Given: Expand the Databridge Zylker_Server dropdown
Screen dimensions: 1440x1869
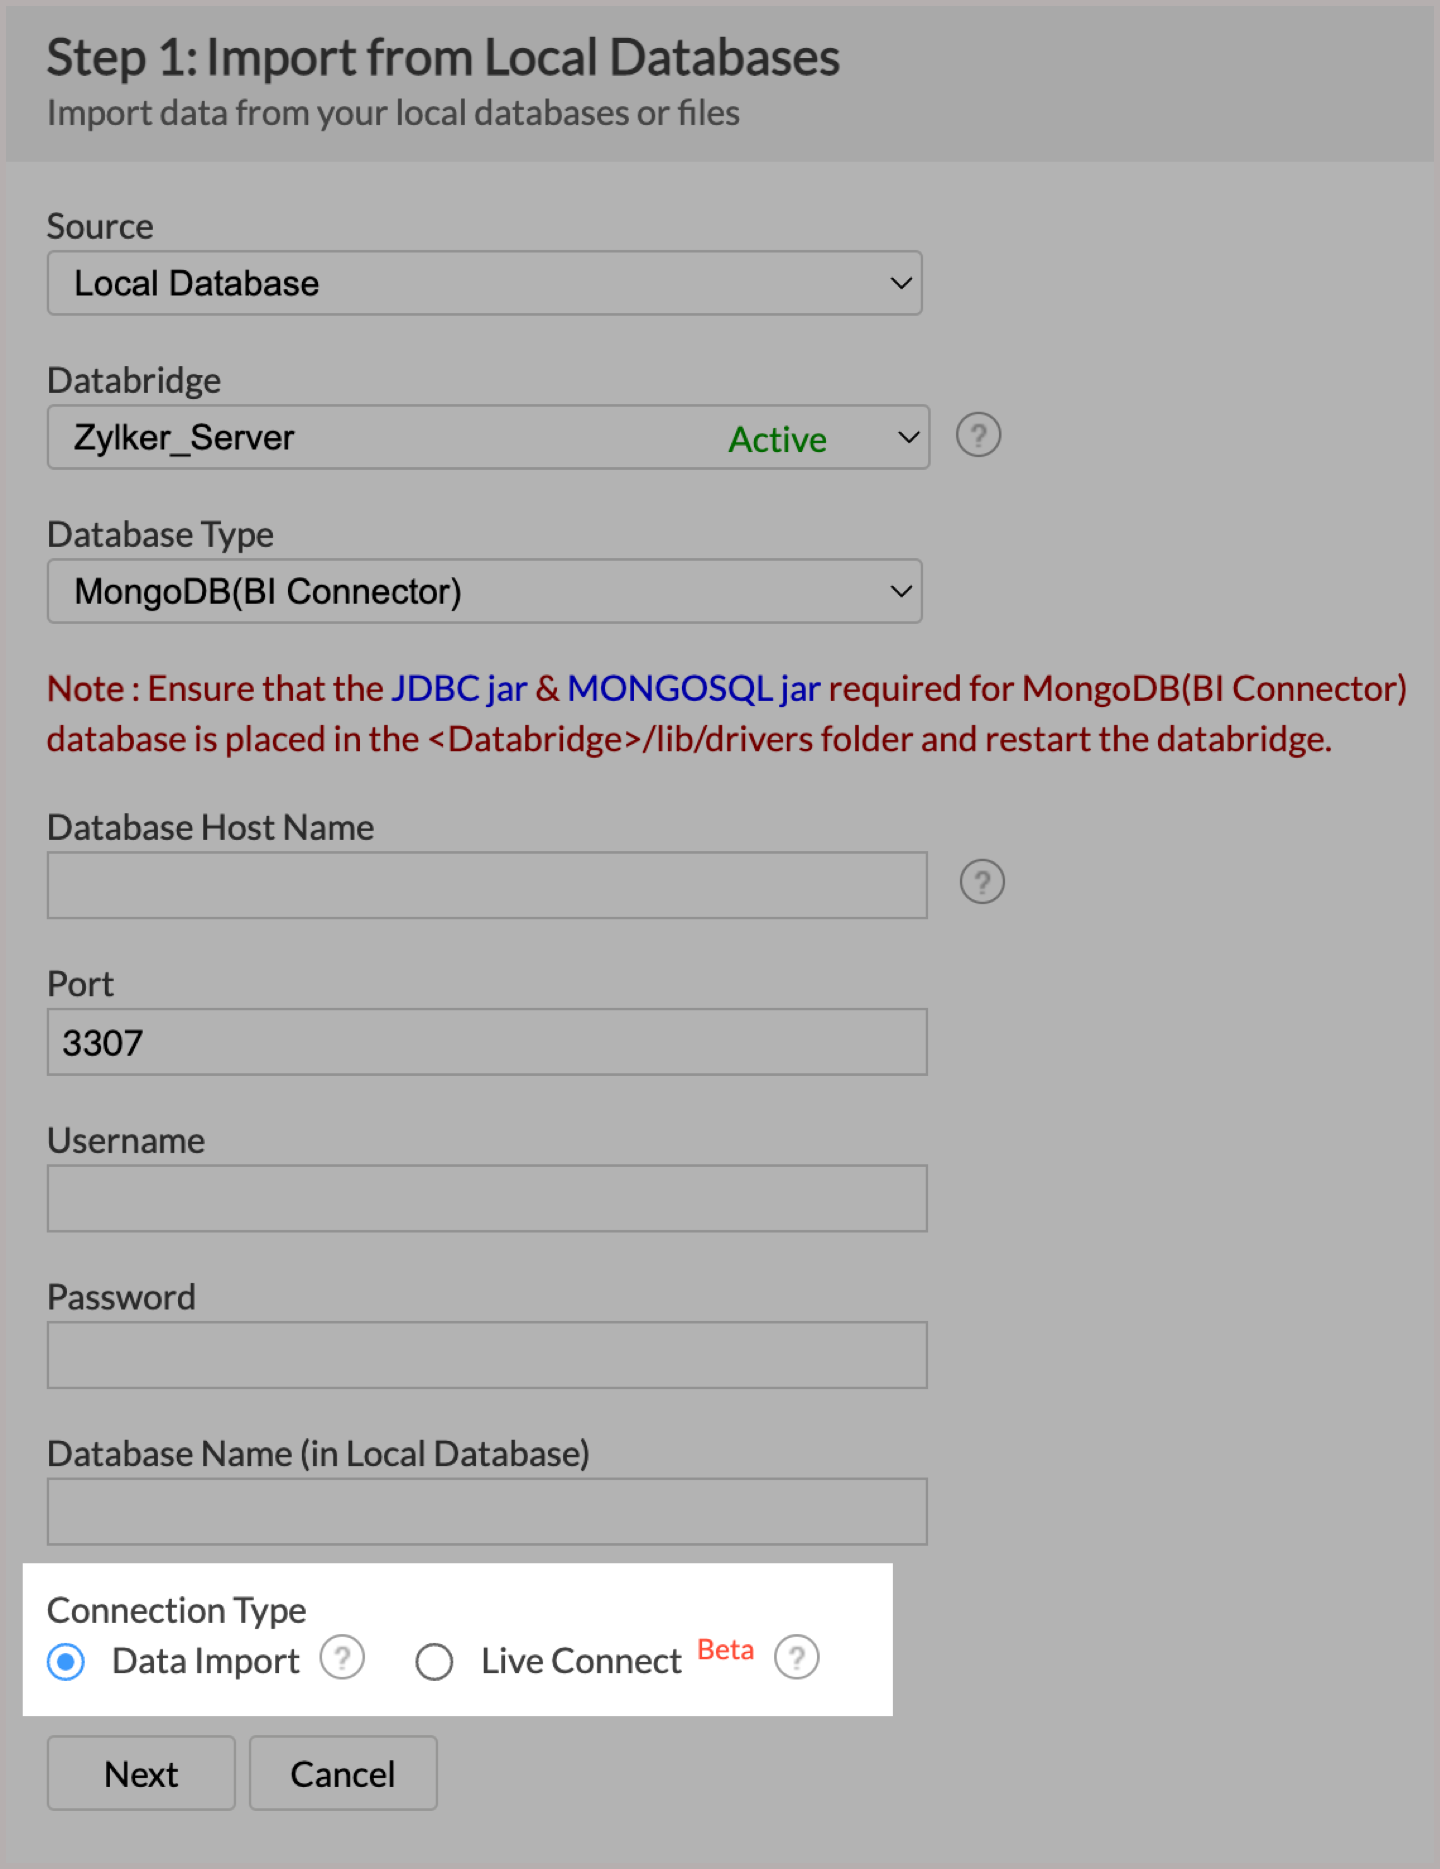Looking at the screenshot, I should pyautogui.click(x=488, y=437).
